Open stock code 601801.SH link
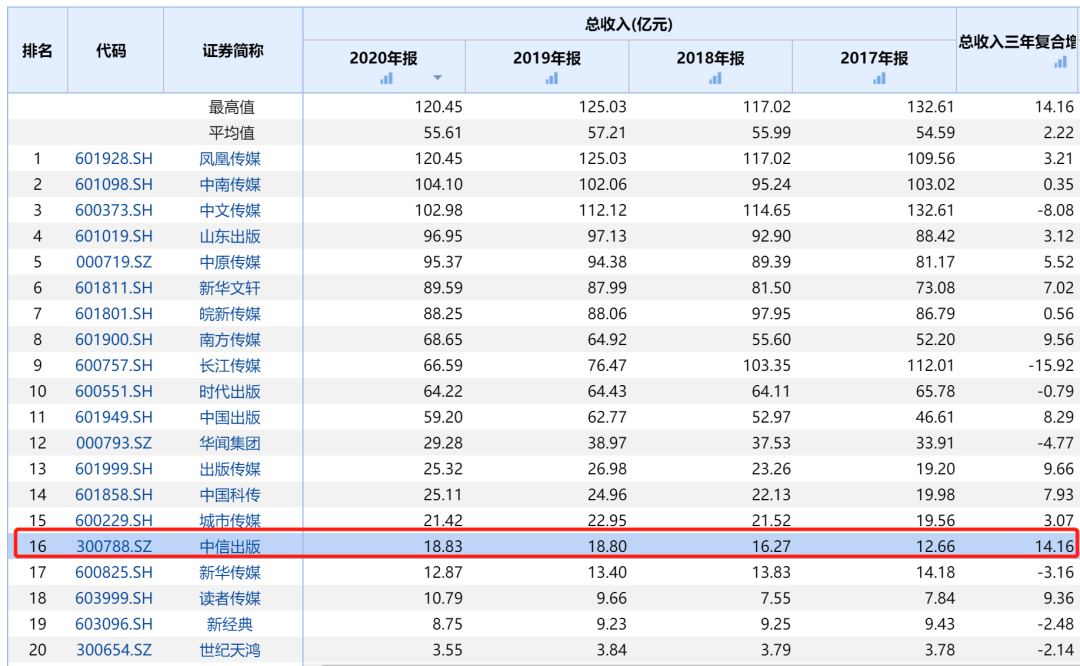The image size is (1080, 666). point(114,313)
